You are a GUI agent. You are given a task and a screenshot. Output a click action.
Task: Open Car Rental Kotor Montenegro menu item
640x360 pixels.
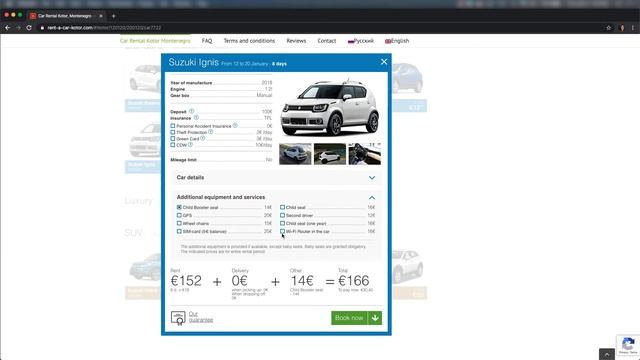(x=155, y=41)
